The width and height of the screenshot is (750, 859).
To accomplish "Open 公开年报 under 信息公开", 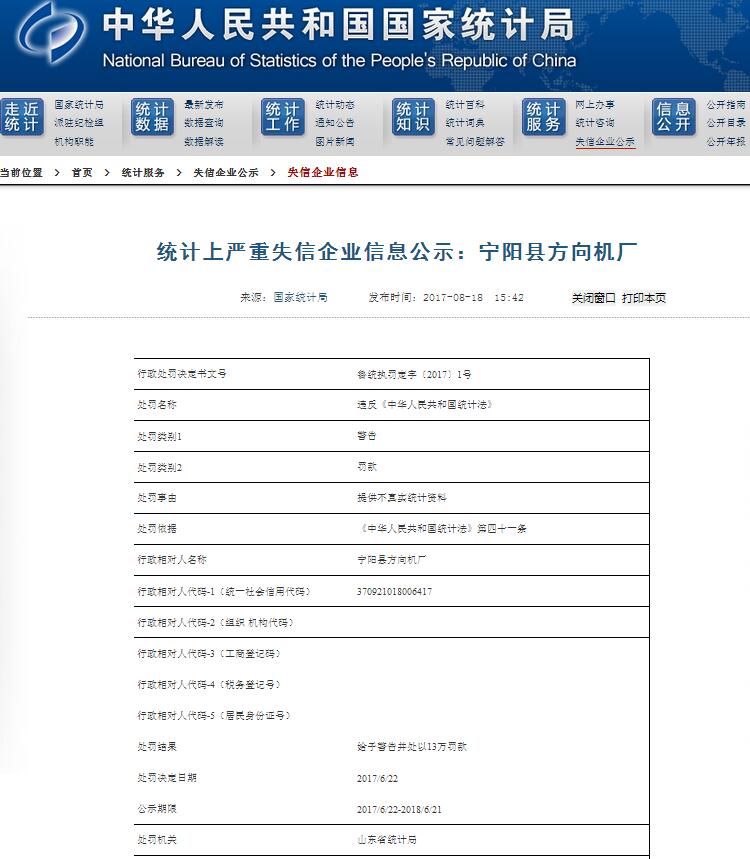I will point(726,141).
